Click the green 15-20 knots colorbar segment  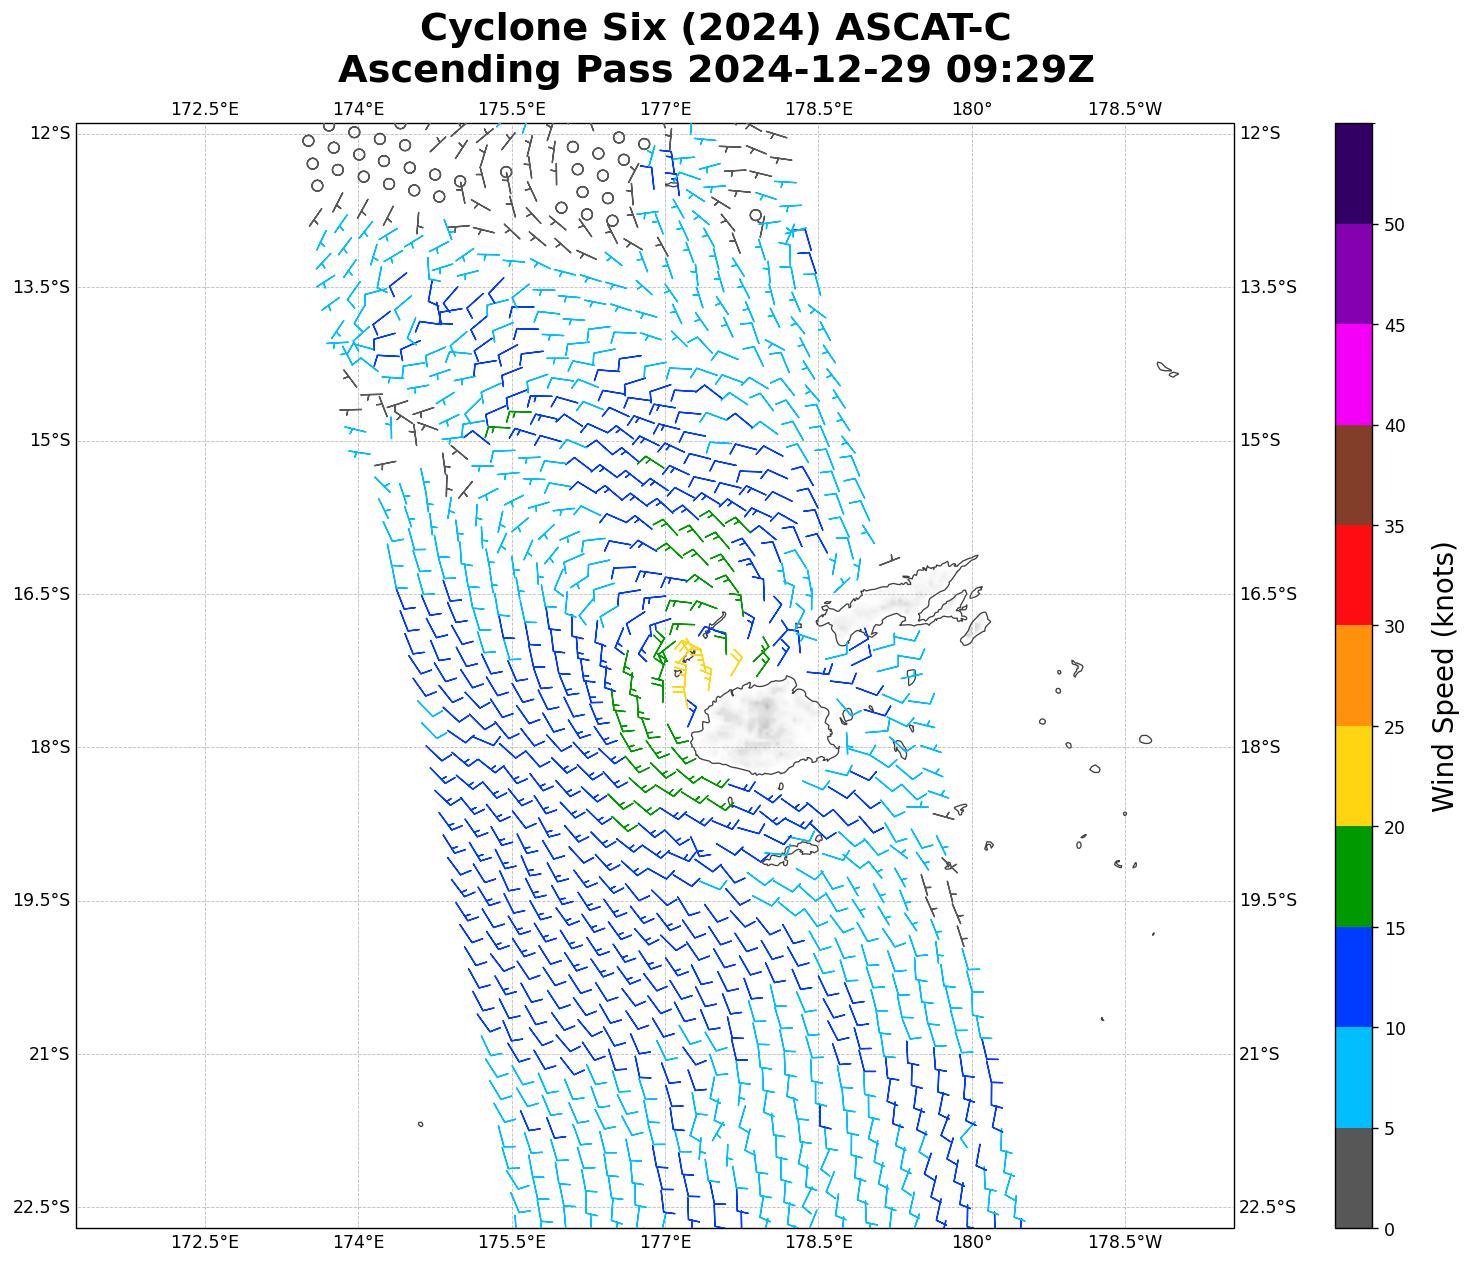pos(1354,877)
